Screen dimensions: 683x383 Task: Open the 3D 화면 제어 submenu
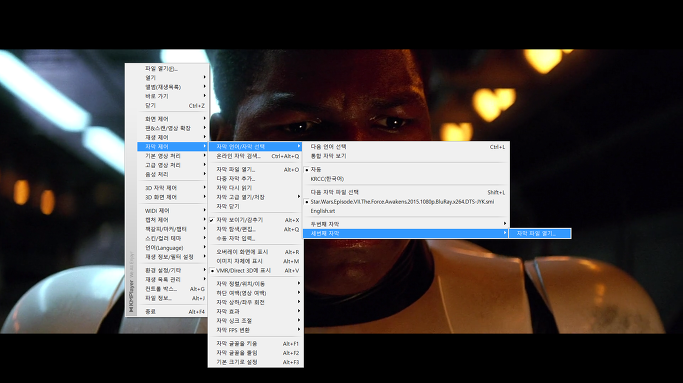172,197
